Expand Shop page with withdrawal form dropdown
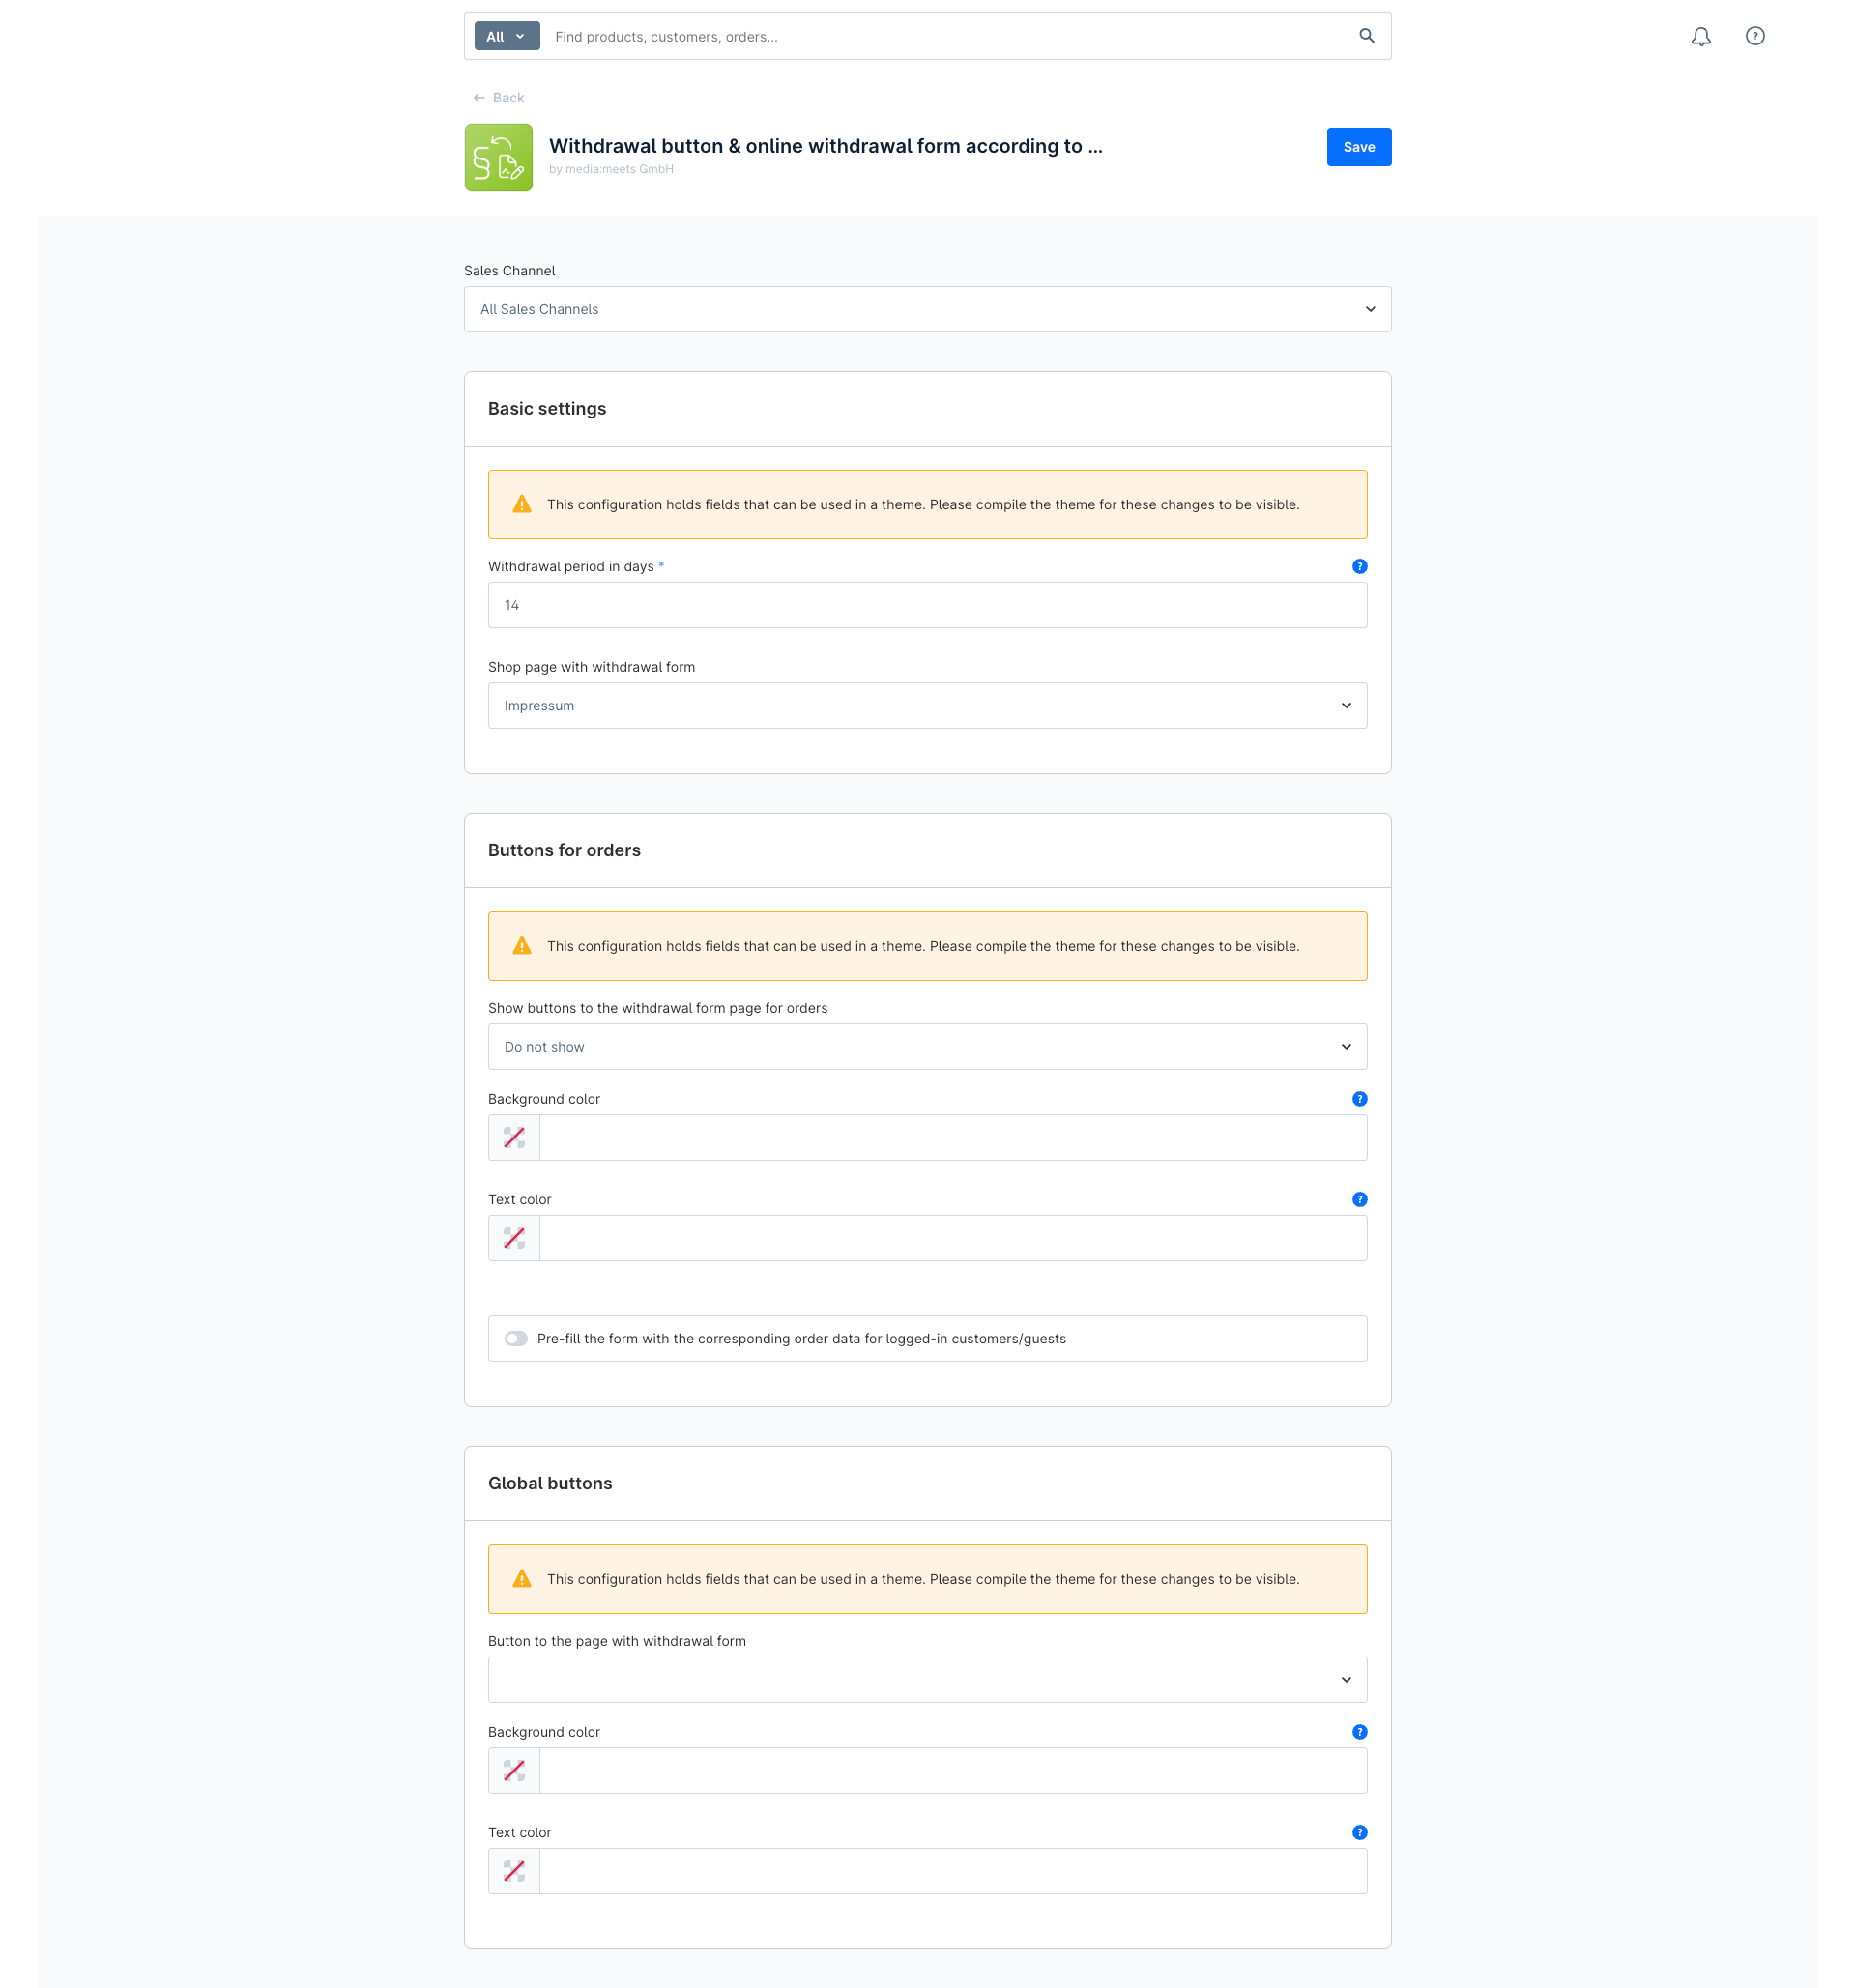Image resolution: width=1856 pixels, height=1988 pixels. (927, 706)
